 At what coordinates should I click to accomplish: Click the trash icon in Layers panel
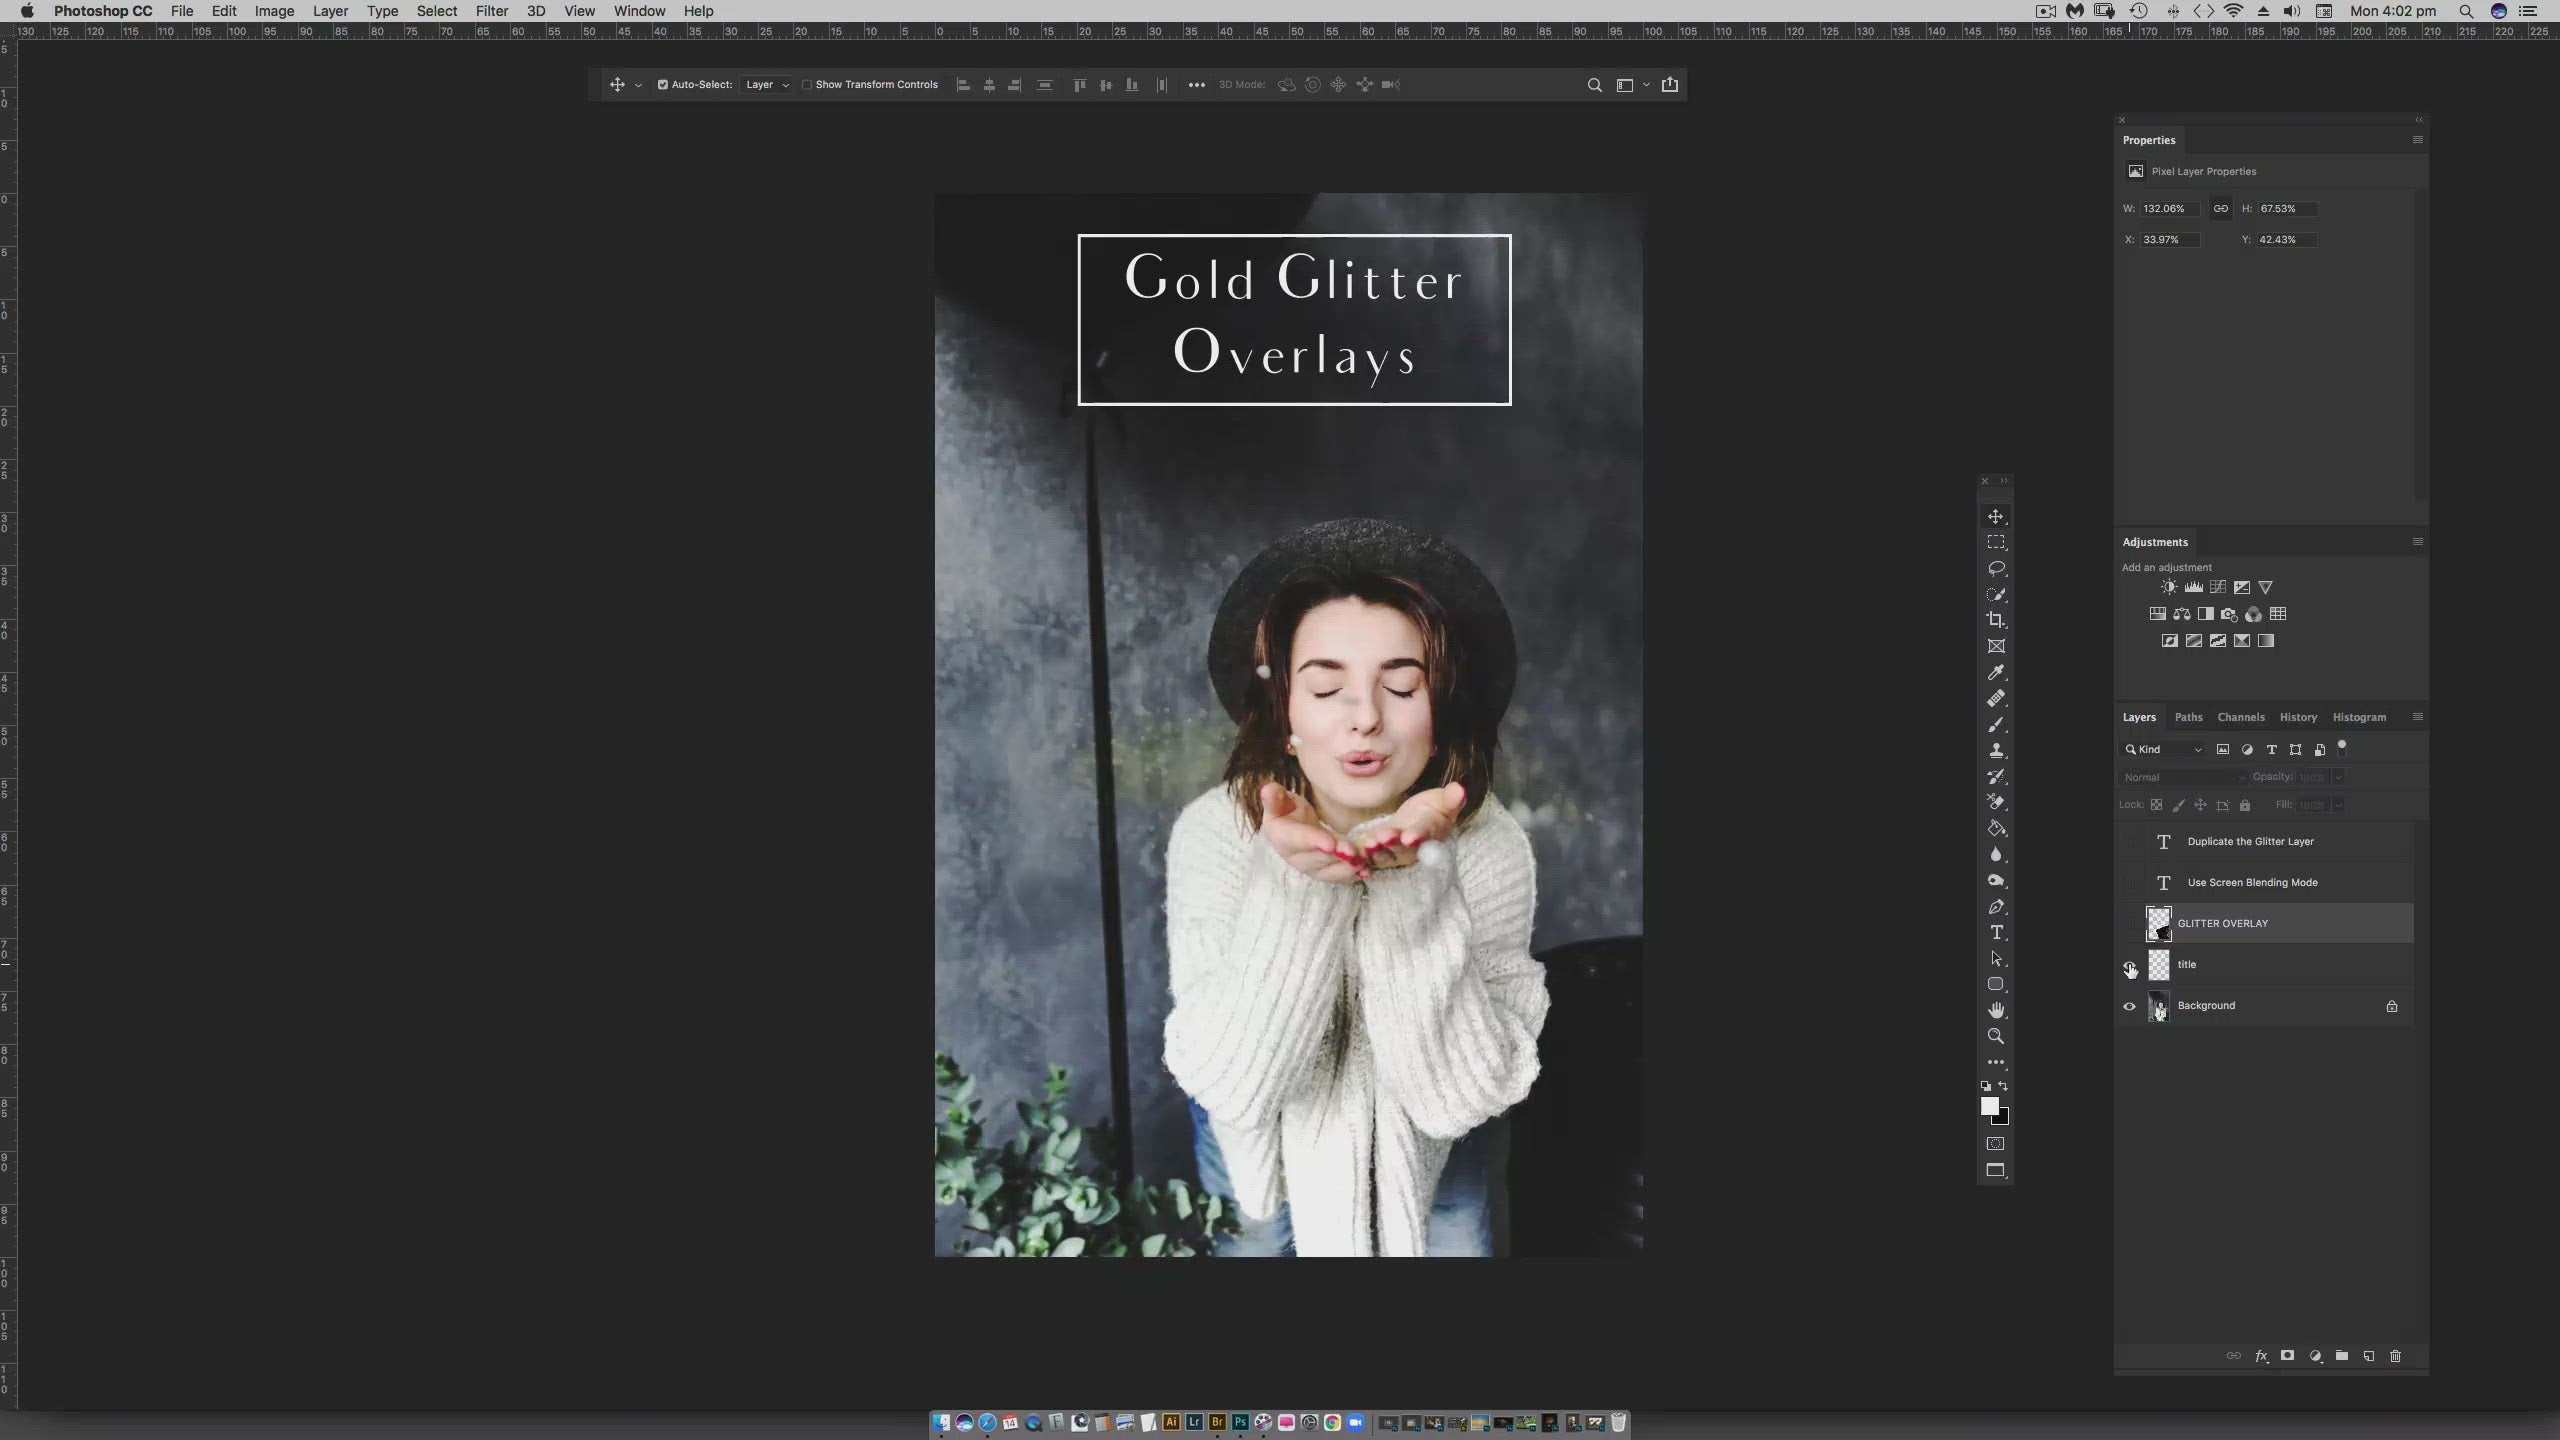(2395, 1356)
